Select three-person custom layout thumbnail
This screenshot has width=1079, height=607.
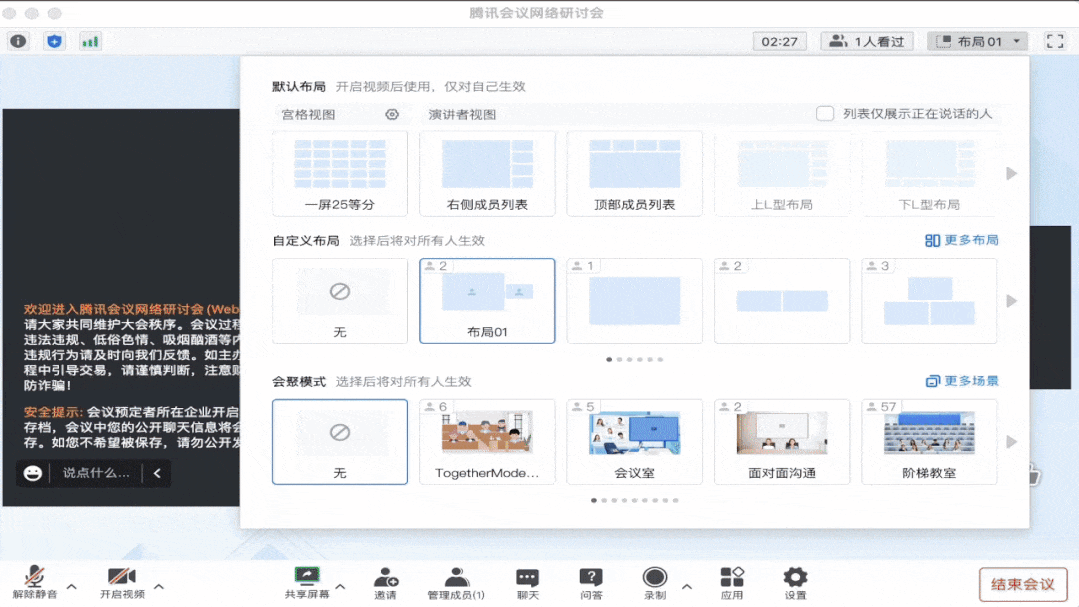(x=929, y=301)
